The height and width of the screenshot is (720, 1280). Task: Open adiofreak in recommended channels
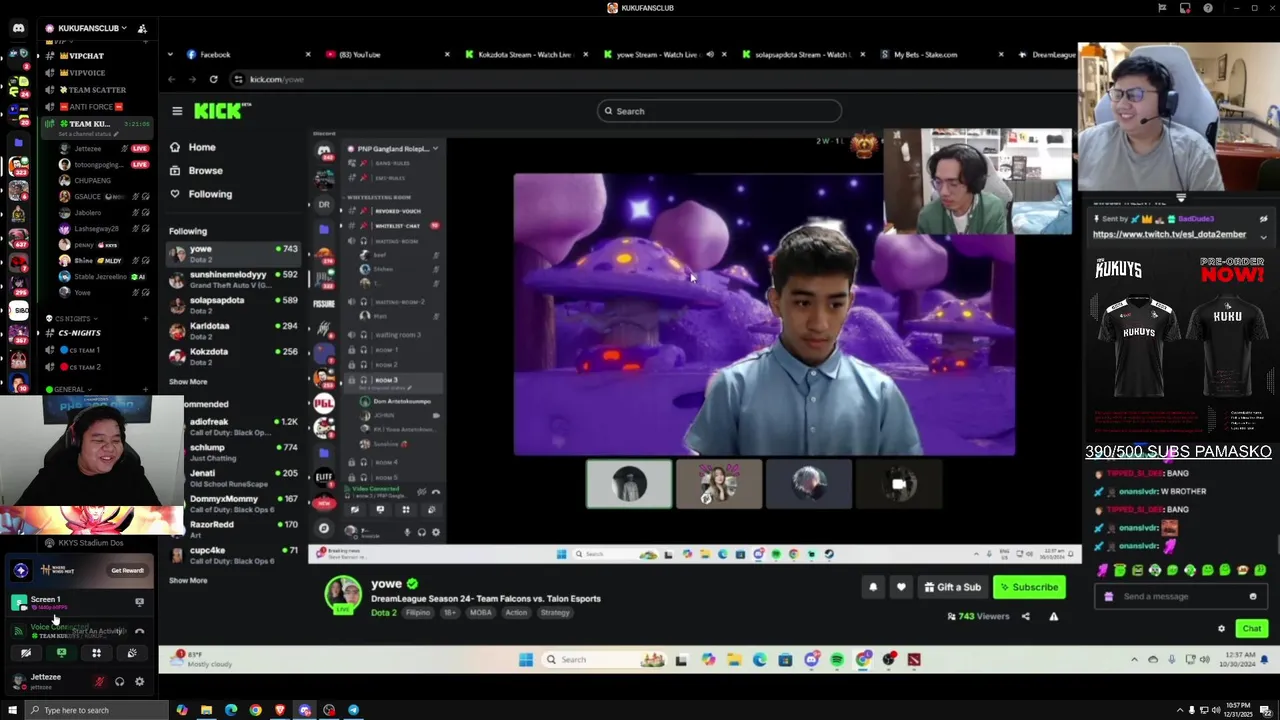pyautogui.click(x=234, y=427)
